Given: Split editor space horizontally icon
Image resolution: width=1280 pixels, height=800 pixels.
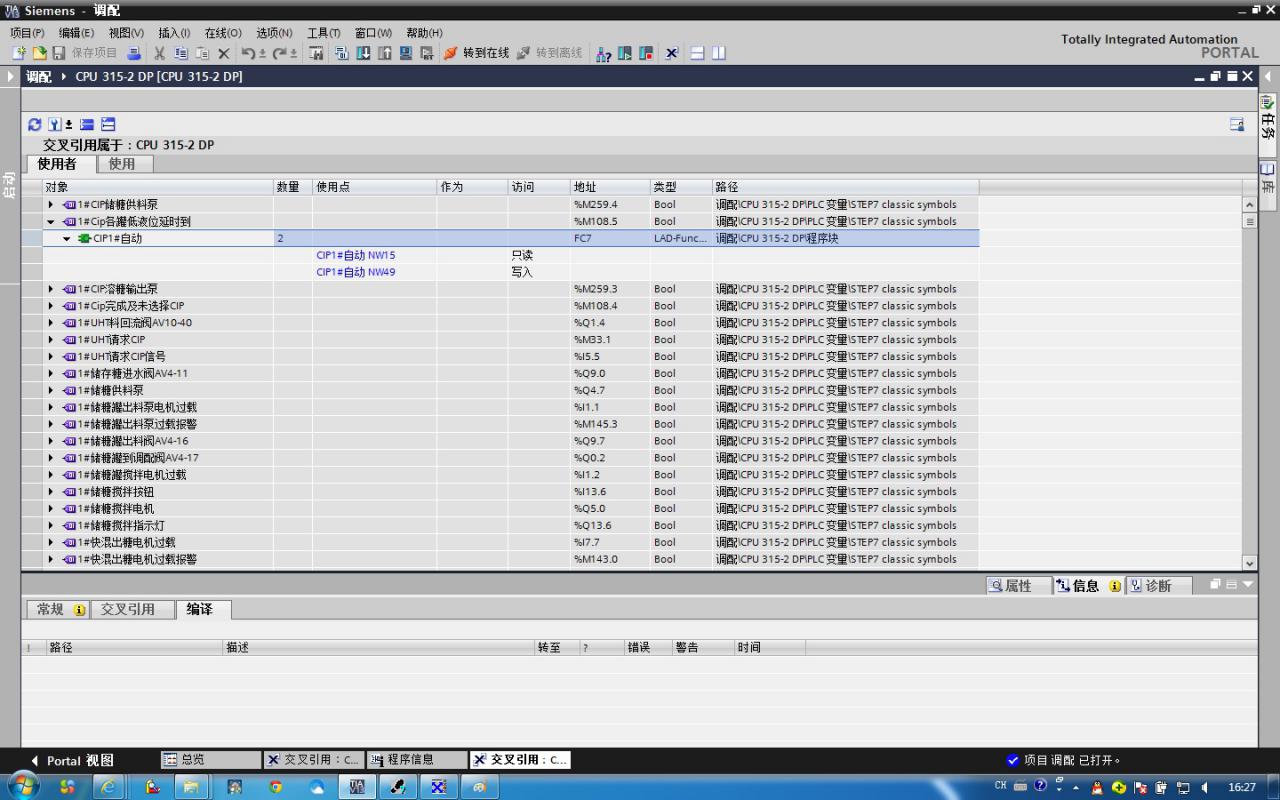Looking at the screenshot, I should pyautogui.click(x=698, y=53).
